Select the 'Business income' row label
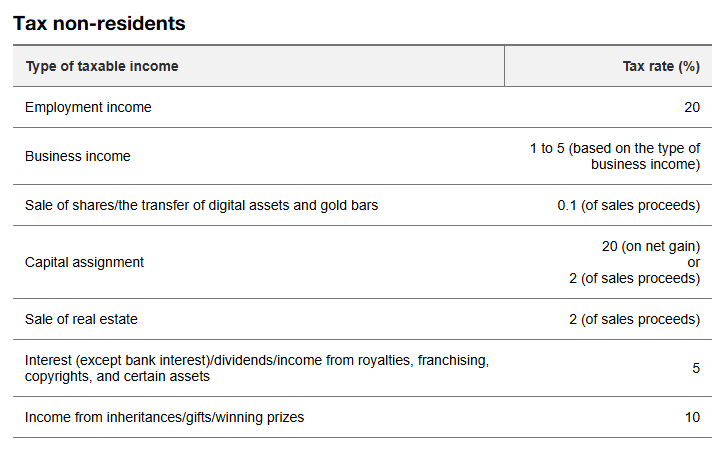 tap(78, 156)
